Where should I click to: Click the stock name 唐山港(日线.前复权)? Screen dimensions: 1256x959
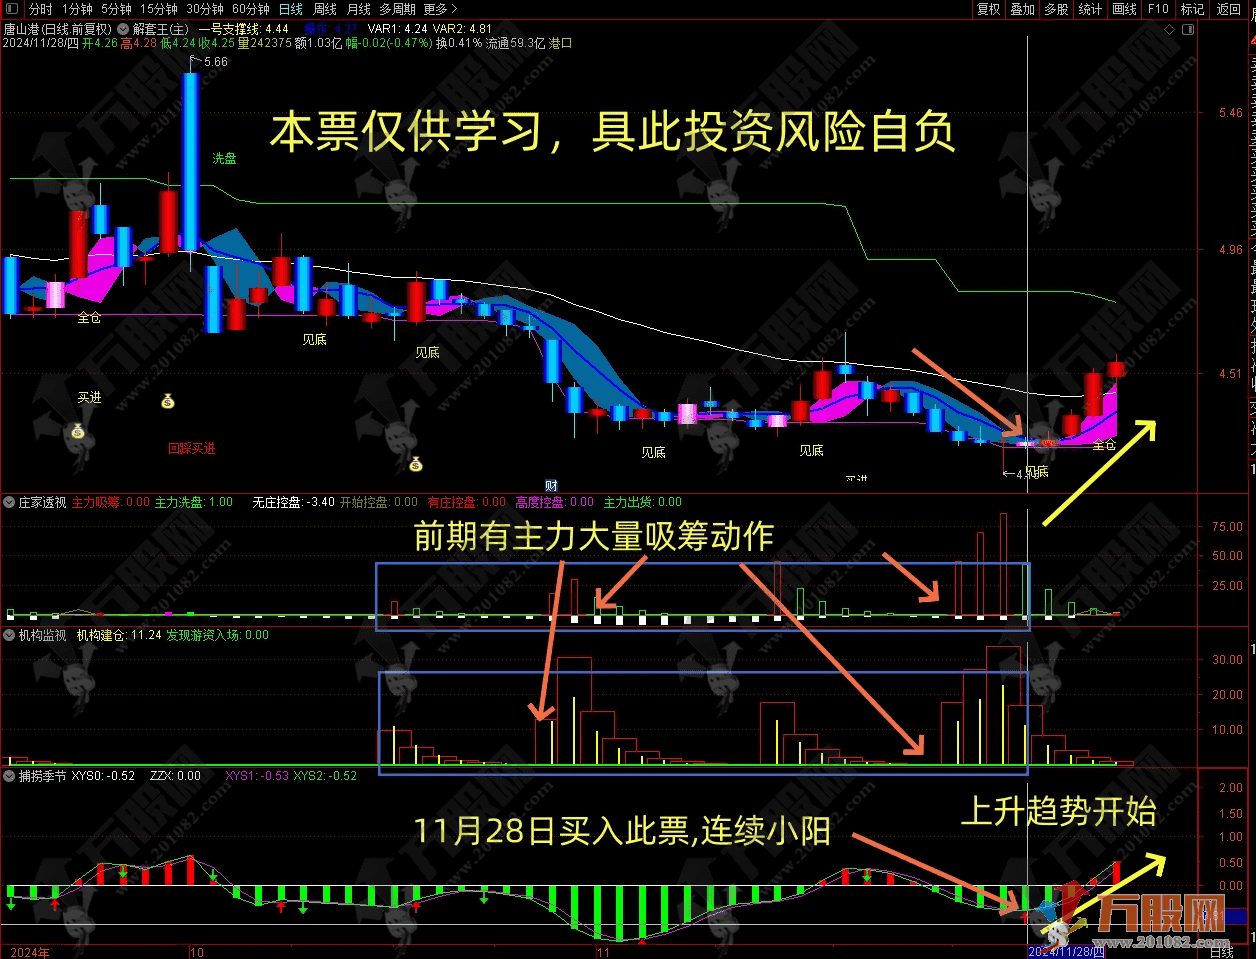58,29
